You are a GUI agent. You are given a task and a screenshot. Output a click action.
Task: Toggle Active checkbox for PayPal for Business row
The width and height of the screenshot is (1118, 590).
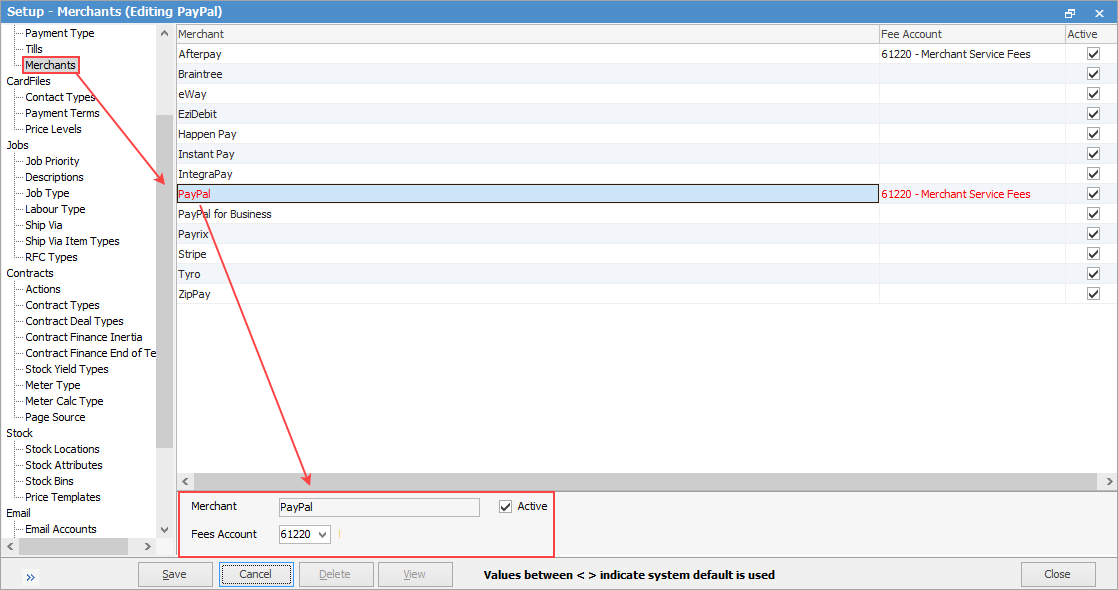[x=1093, y=213]
